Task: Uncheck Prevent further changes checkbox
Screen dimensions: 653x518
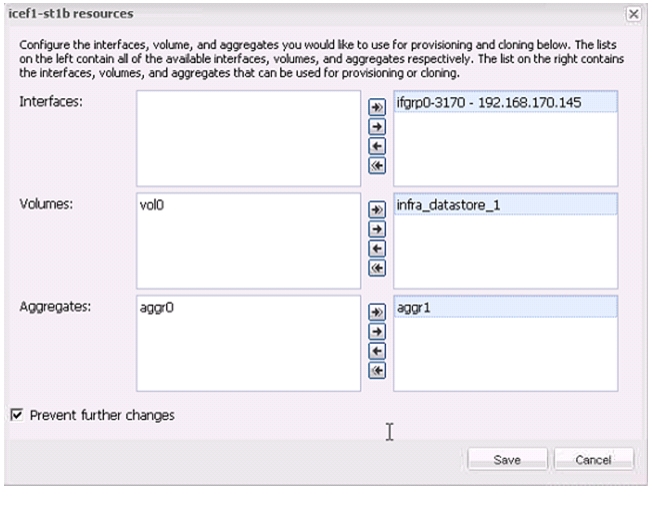Action: click(17, 415)
